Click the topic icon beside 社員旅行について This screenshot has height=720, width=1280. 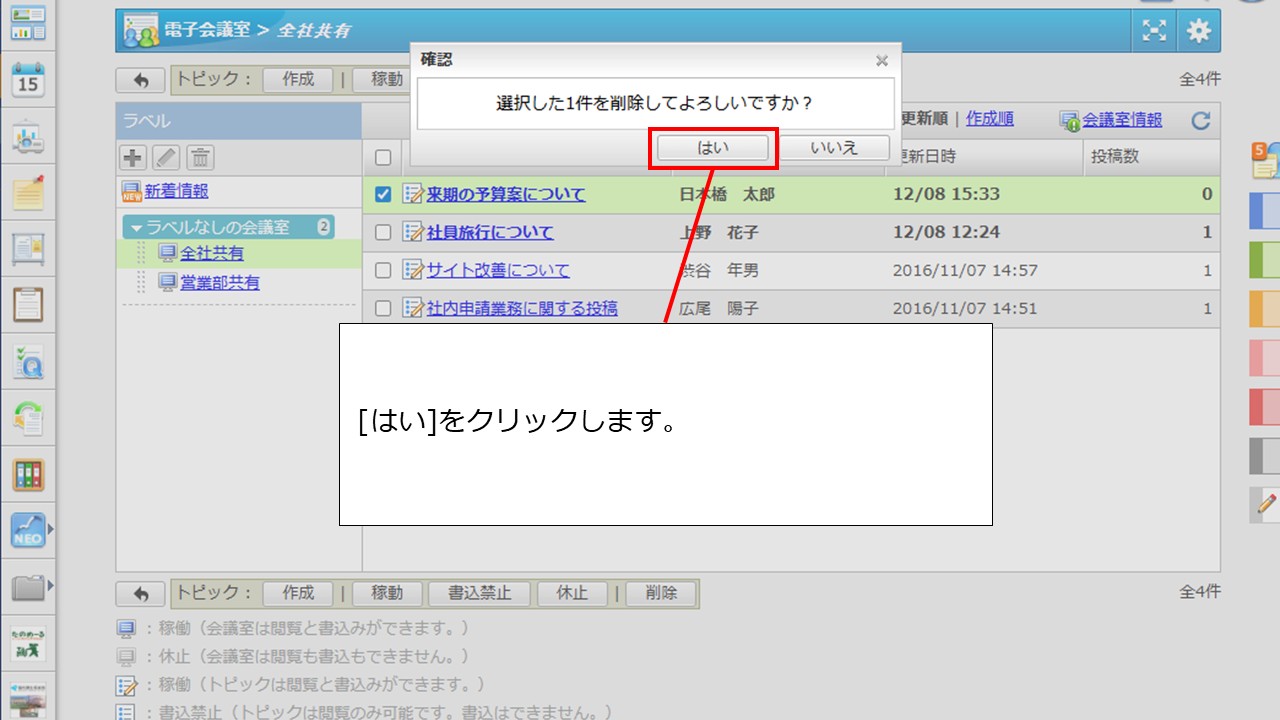pyautogui.click(x=413, y=232)
